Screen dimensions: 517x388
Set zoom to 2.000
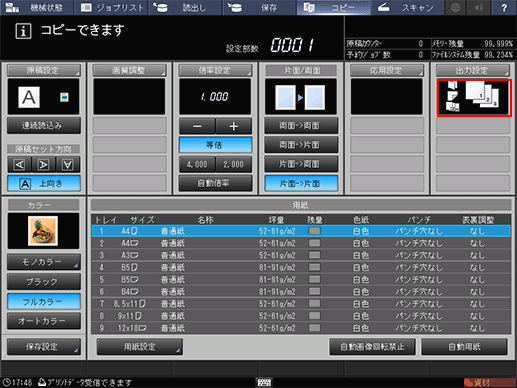[234, 164]
